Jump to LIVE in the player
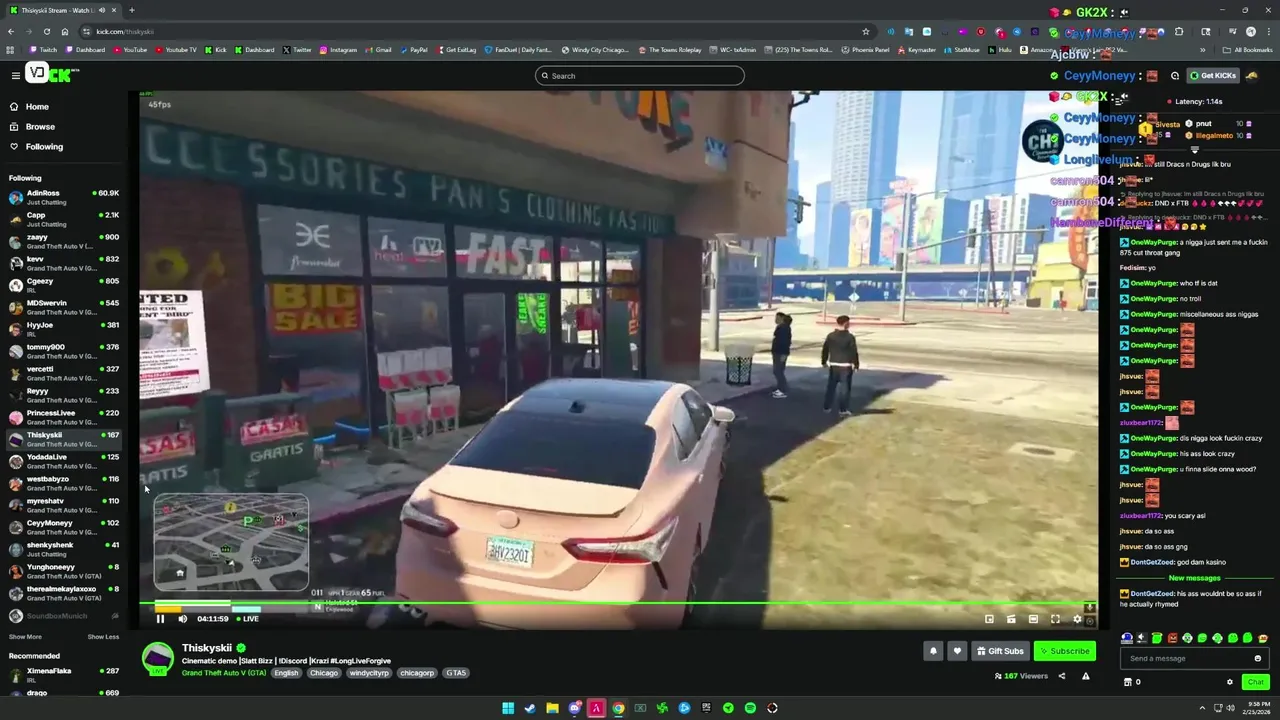 click(x=247, y=619)
